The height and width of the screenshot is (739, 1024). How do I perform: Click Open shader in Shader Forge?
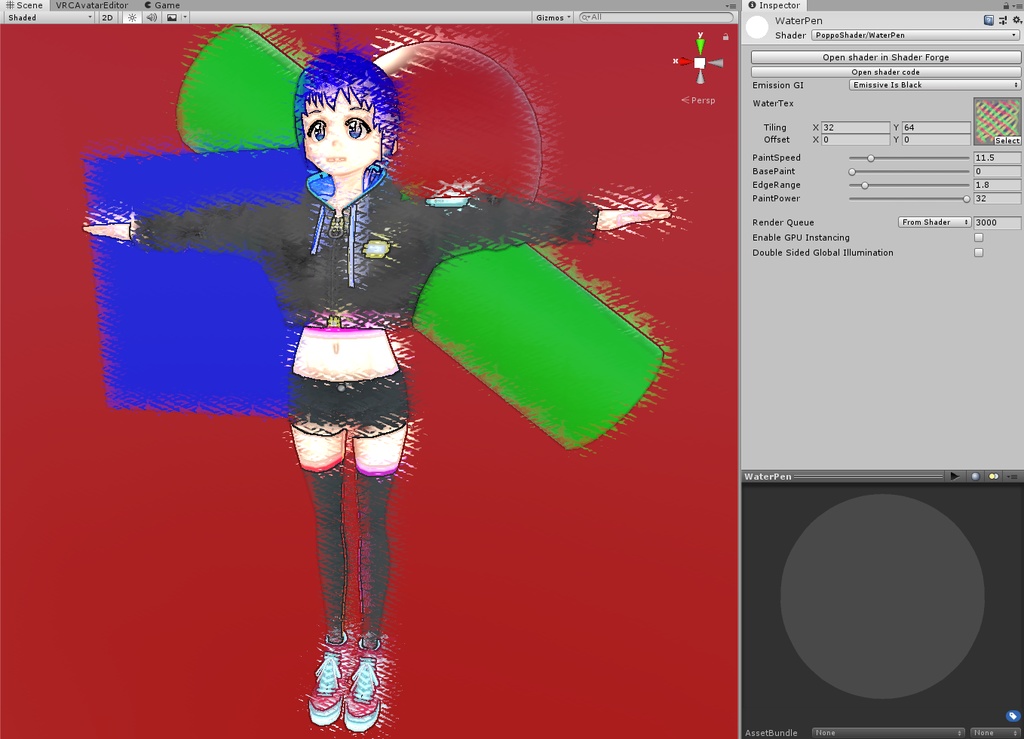coord(886,57)
